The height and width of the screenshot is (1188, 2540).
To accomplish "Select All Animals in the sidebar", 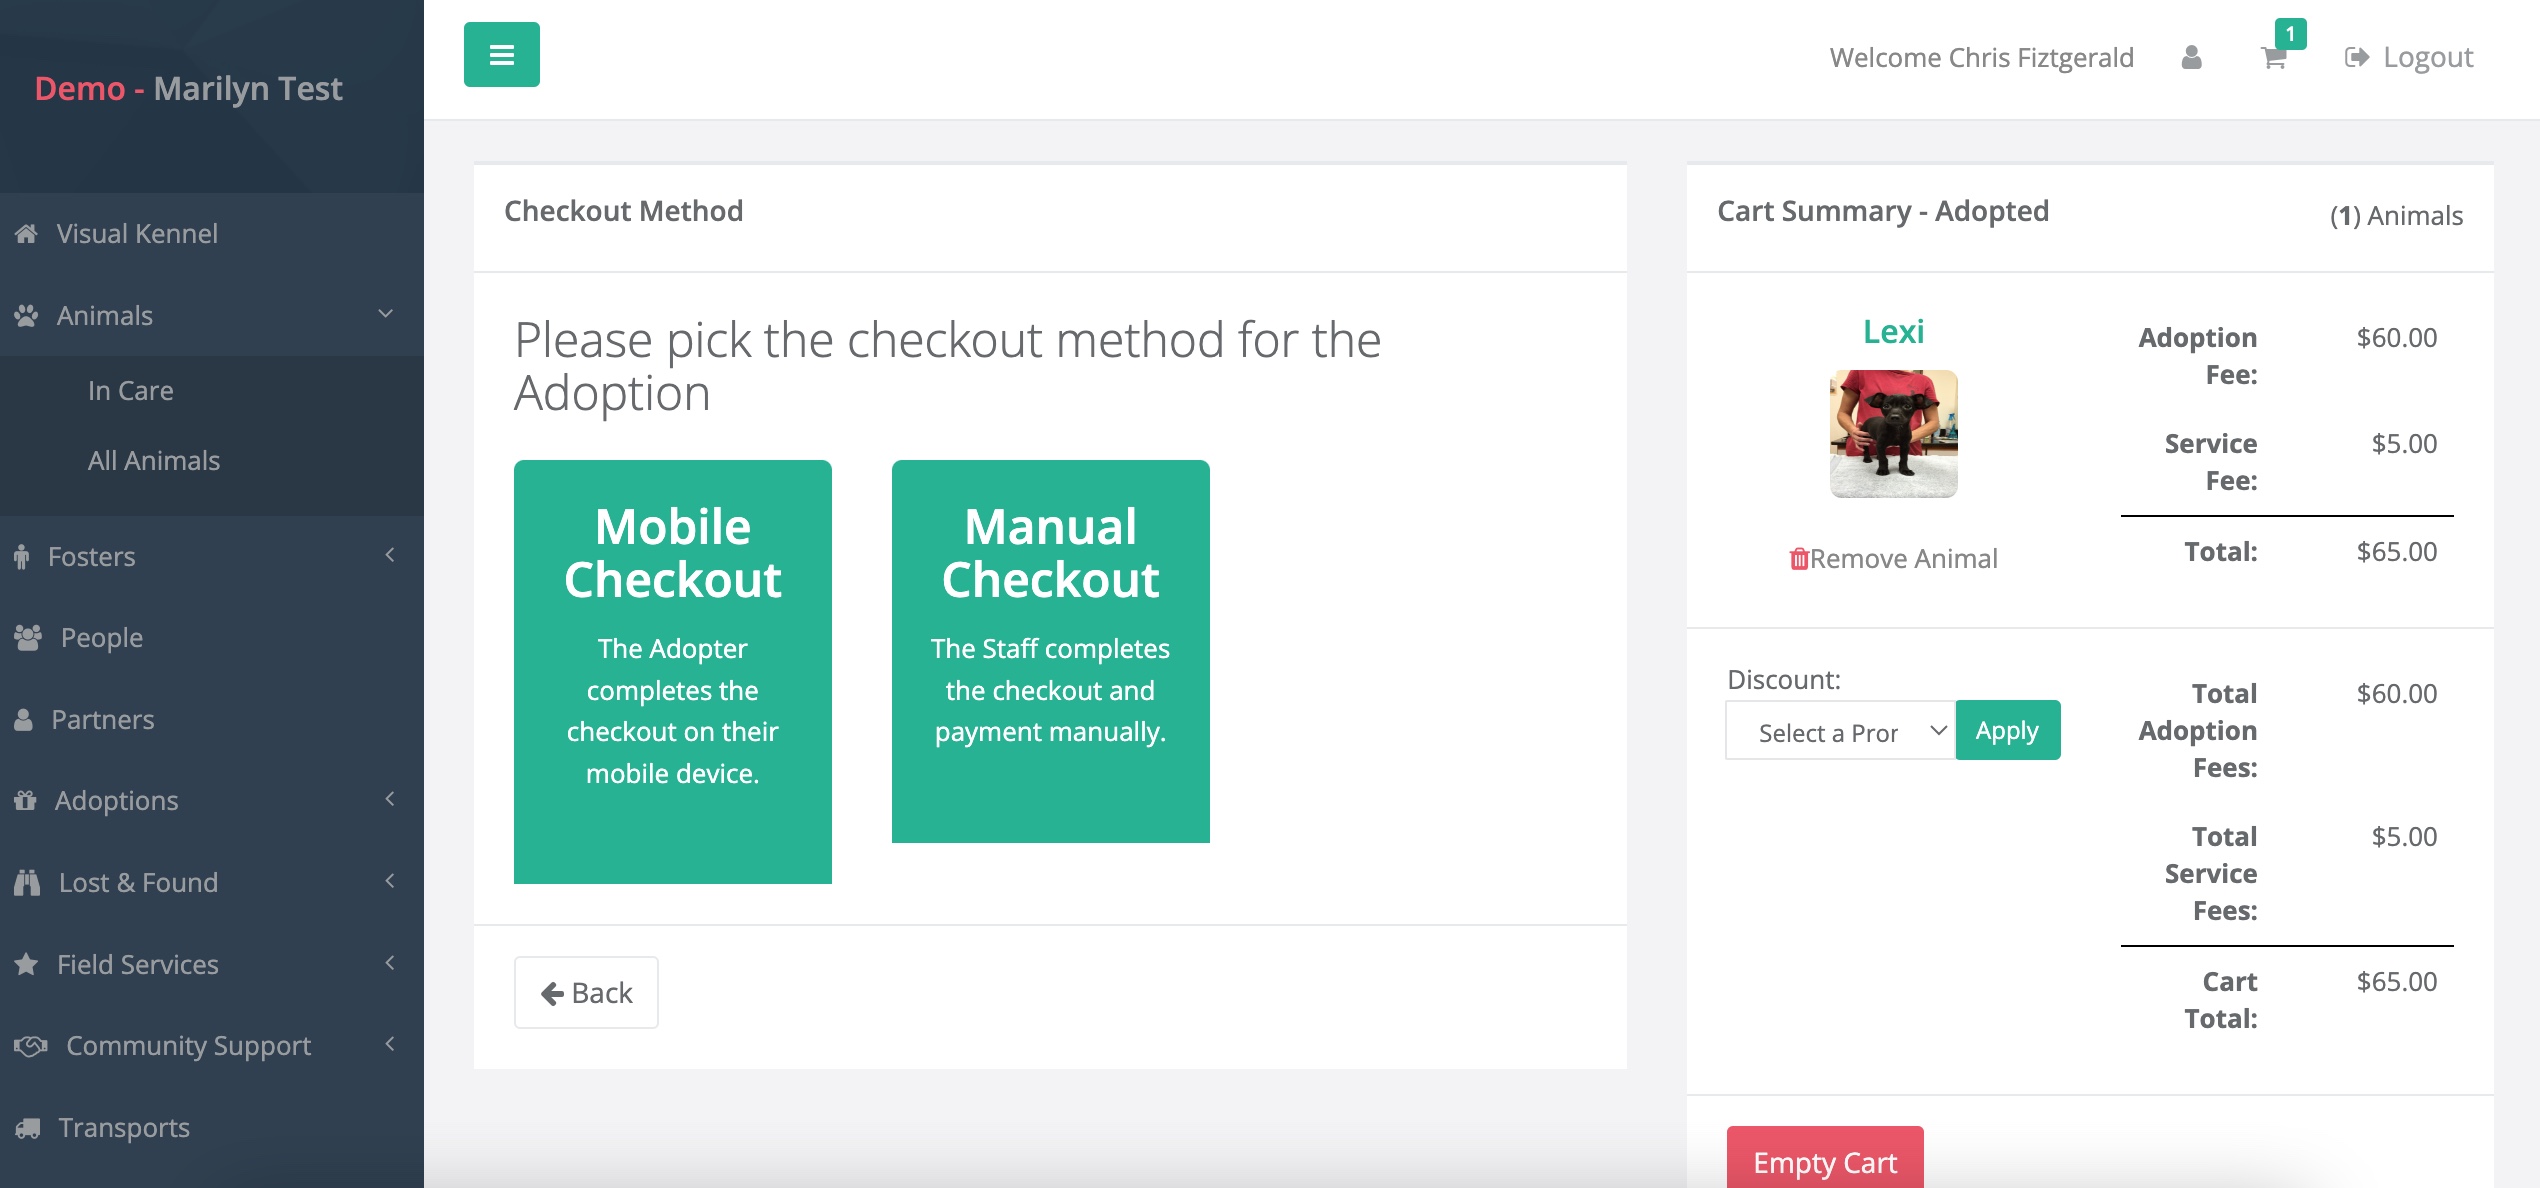I will (153, 460).
